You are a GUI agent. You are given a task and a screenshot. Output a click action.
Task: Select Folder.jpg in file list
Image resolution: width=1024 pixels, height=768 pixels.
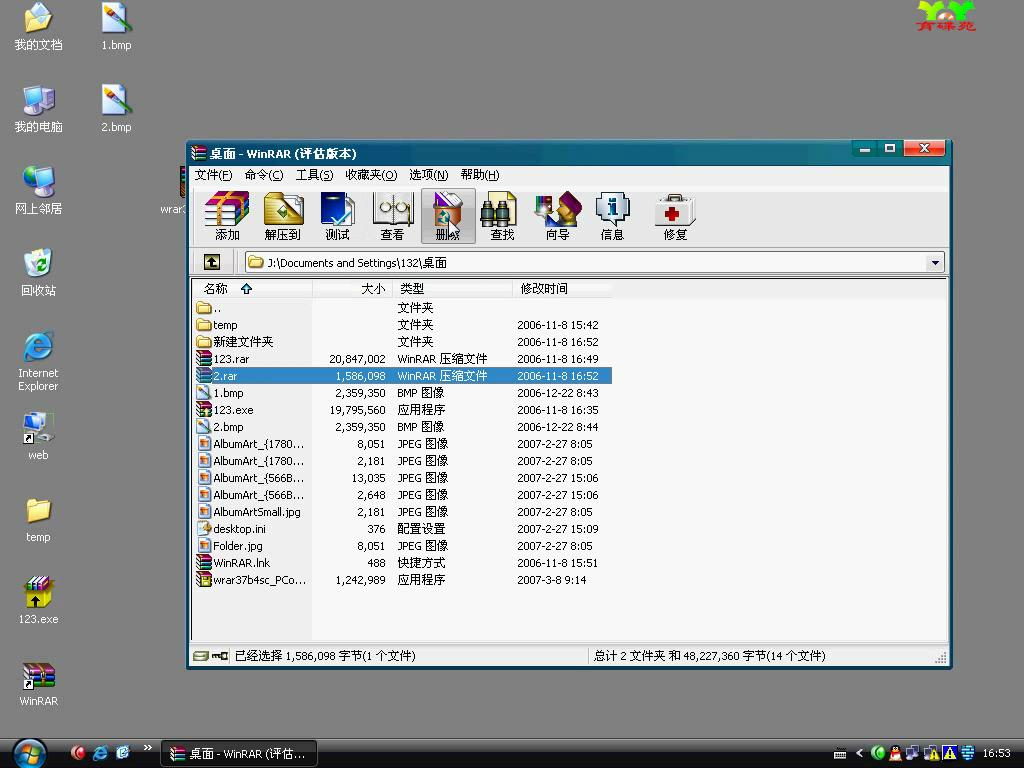click(x=402, y=545)
